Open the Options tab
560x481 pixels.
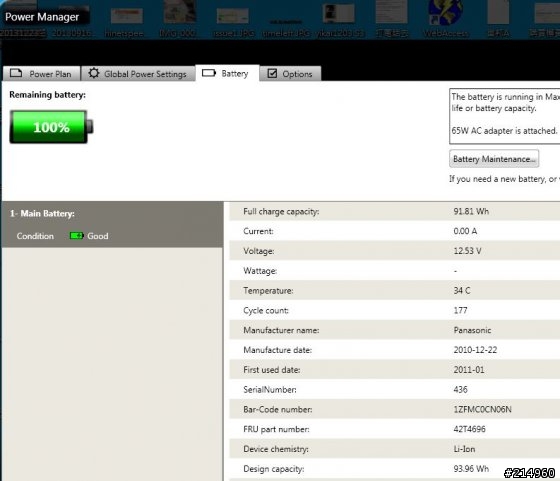pyautogui.click(x=290, y=74)
